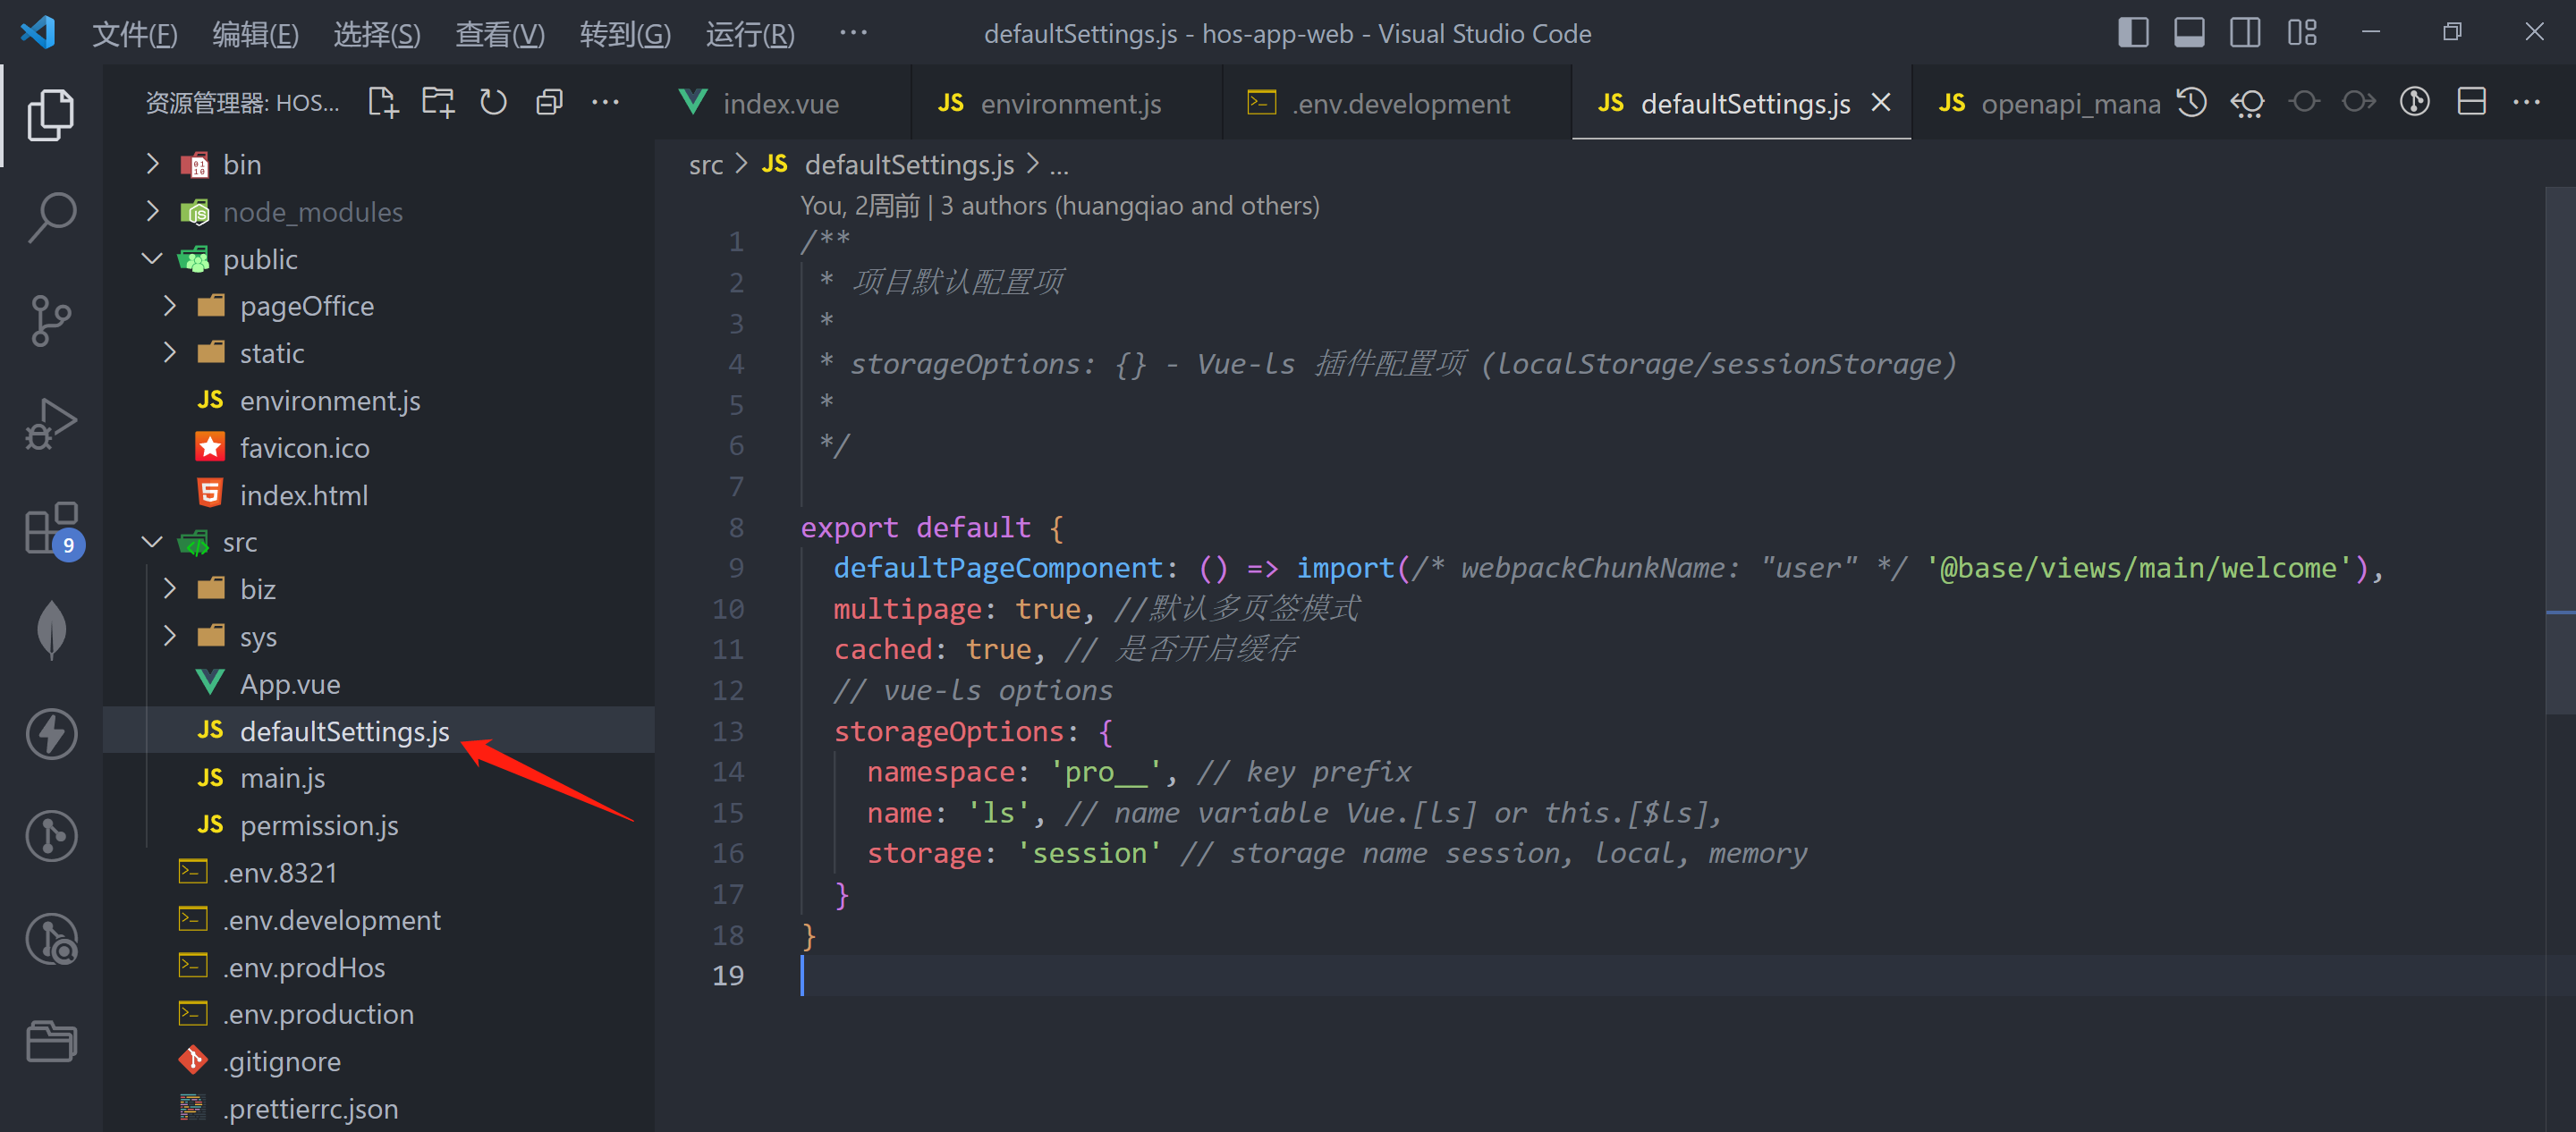The height and width of the screenshot is (1132, 2576).
Task: Open the Search view in activity bar
Action: (51, 216)
